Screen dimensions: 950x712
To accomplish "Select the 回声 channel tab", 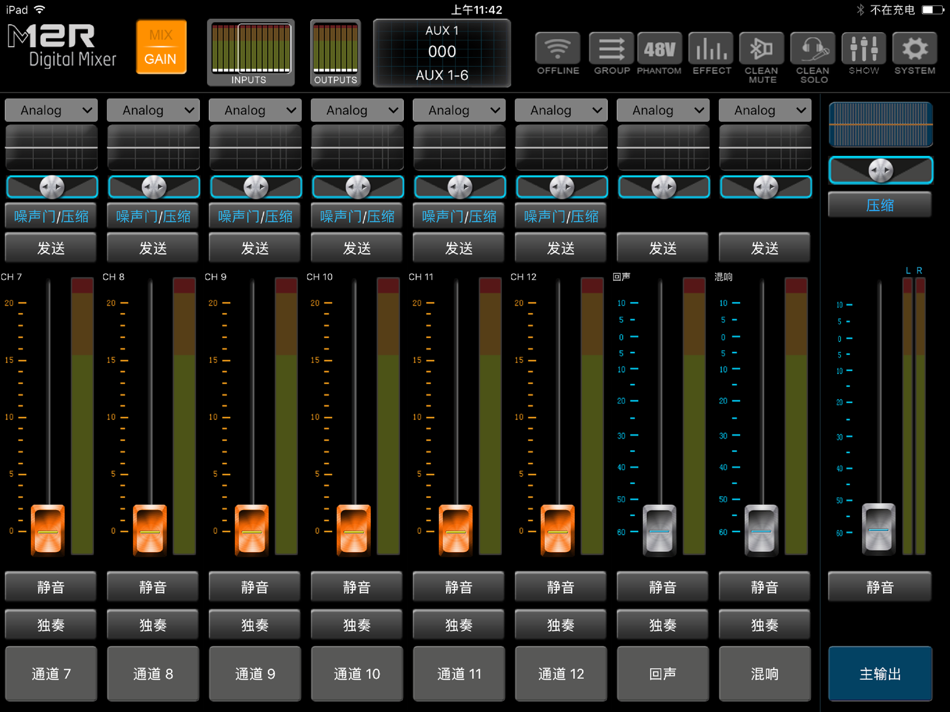I will pos(663,674).
